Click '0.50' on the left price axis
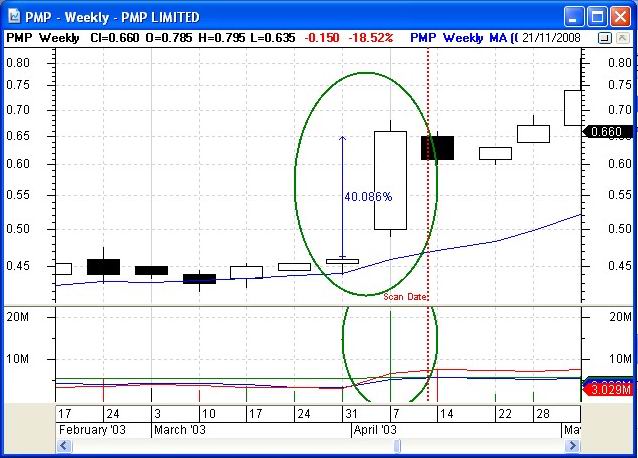The image size is (638, 458). tap(18, 229)
